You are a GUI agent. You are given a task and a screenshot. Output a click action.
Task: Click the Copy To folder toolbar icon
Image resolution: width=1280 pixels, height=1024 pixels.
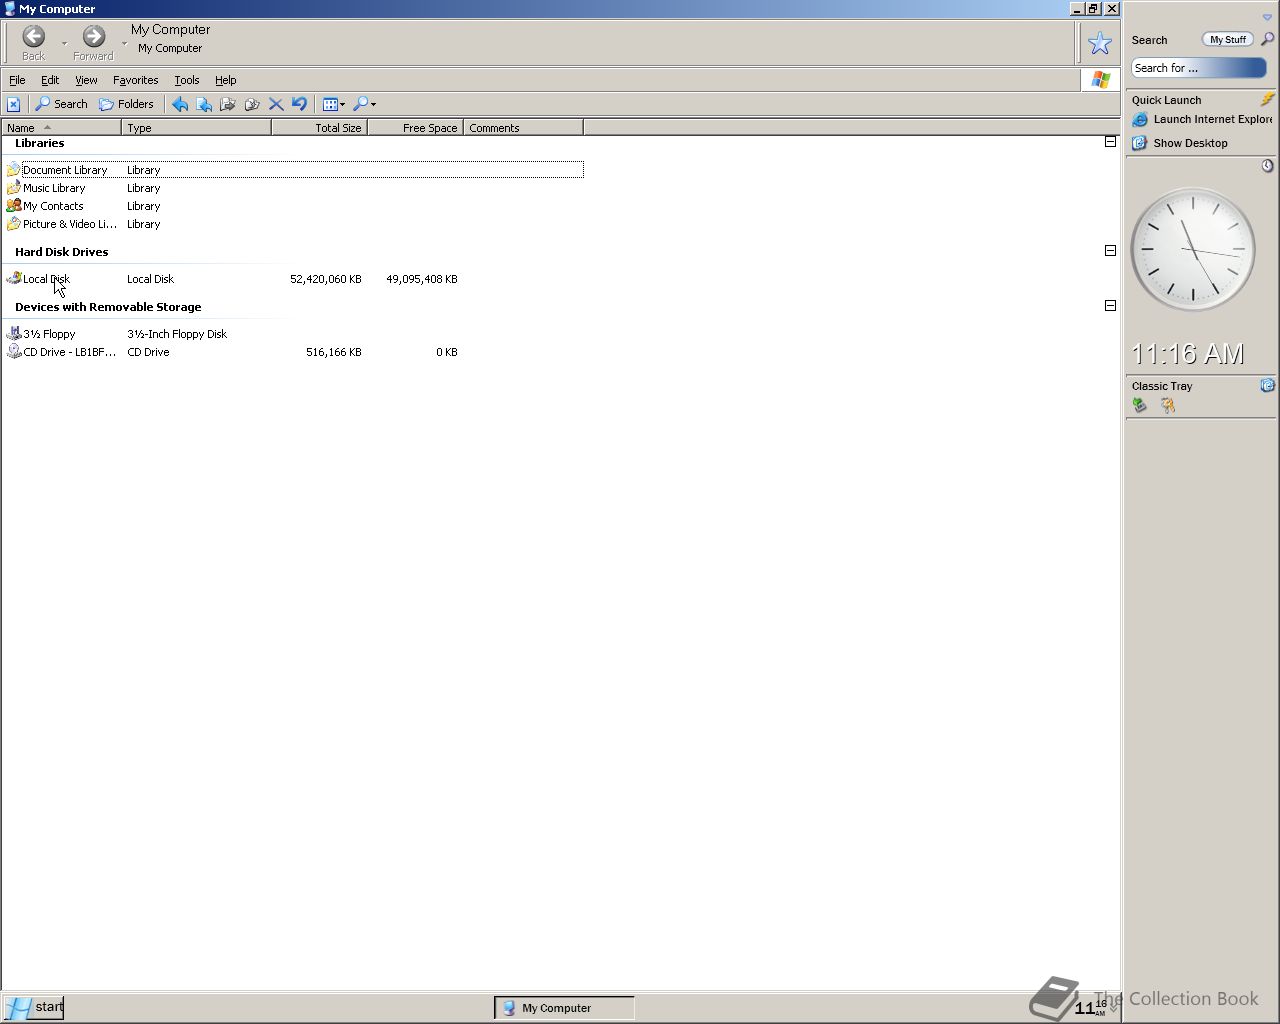(252, 104)
